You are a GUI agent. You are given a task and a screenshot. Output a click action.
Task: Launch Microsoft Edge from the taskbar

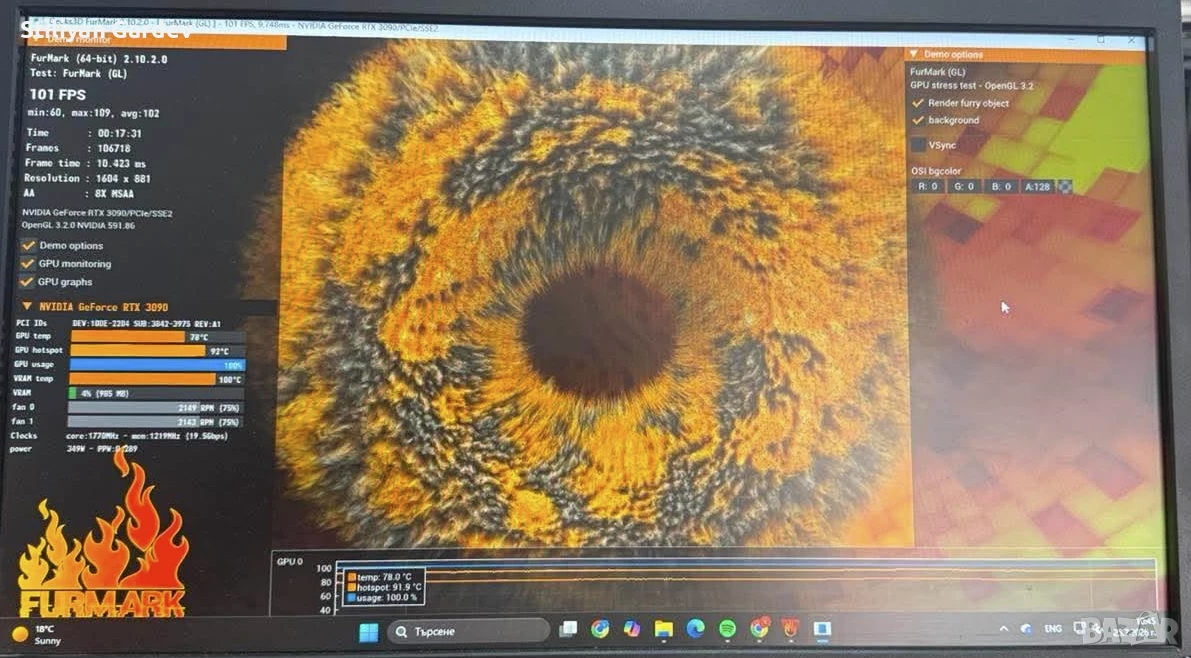[x=695, y=628]
